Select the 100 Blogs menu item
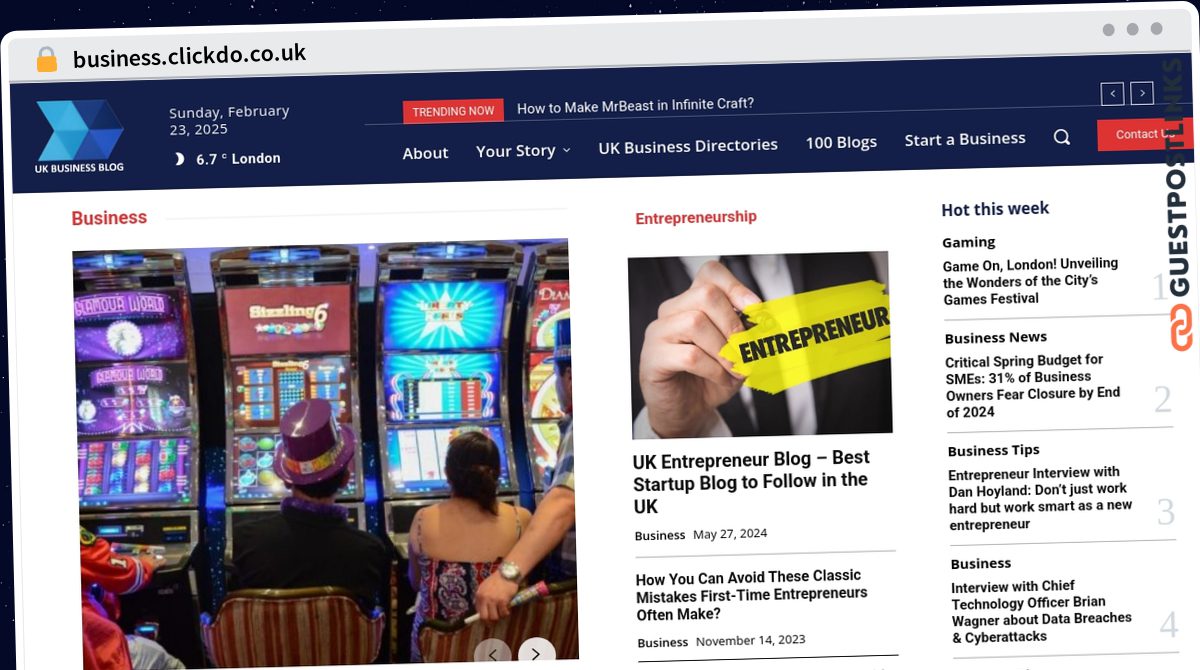Screen dimensions: 1200x670 click(841, 142)
